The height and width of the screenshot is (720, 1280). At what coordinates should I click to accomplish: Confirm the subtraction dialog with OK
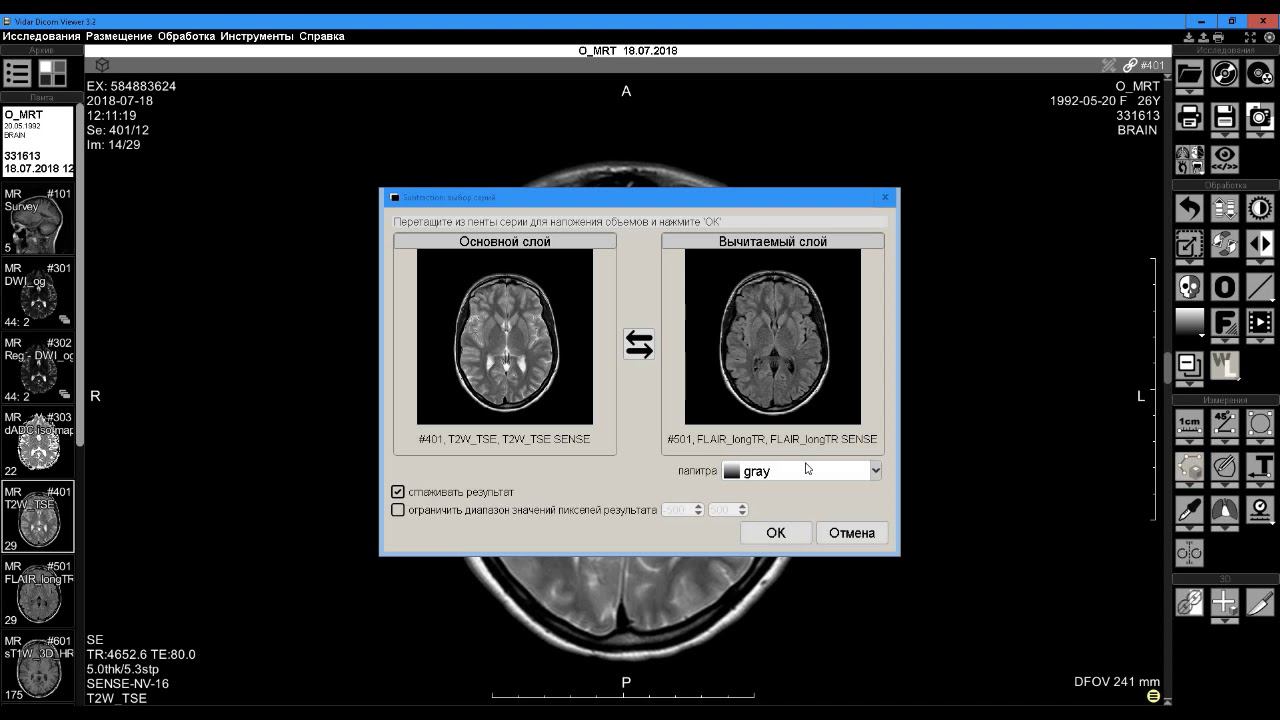(776, 533)
